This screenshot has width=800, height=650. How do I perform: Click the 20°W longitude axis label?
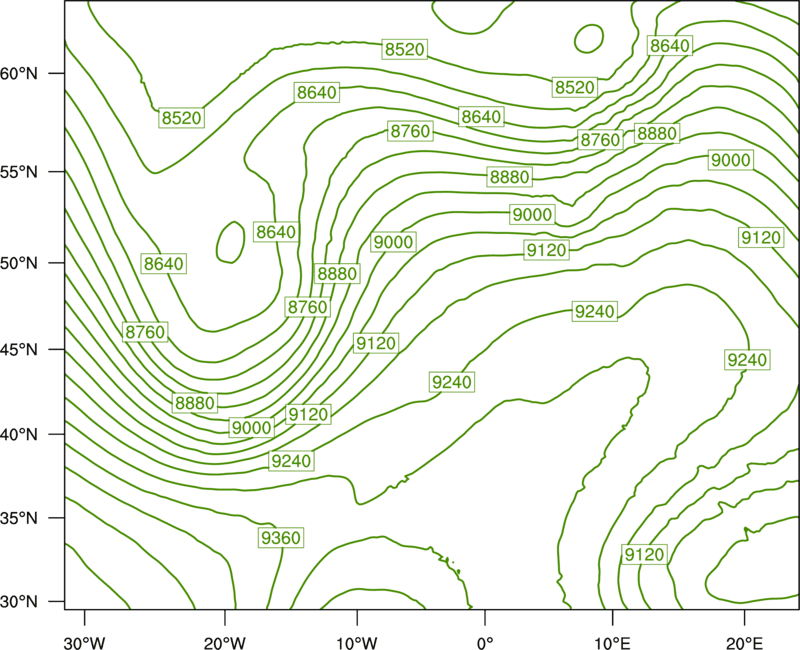tap(225, 643)
